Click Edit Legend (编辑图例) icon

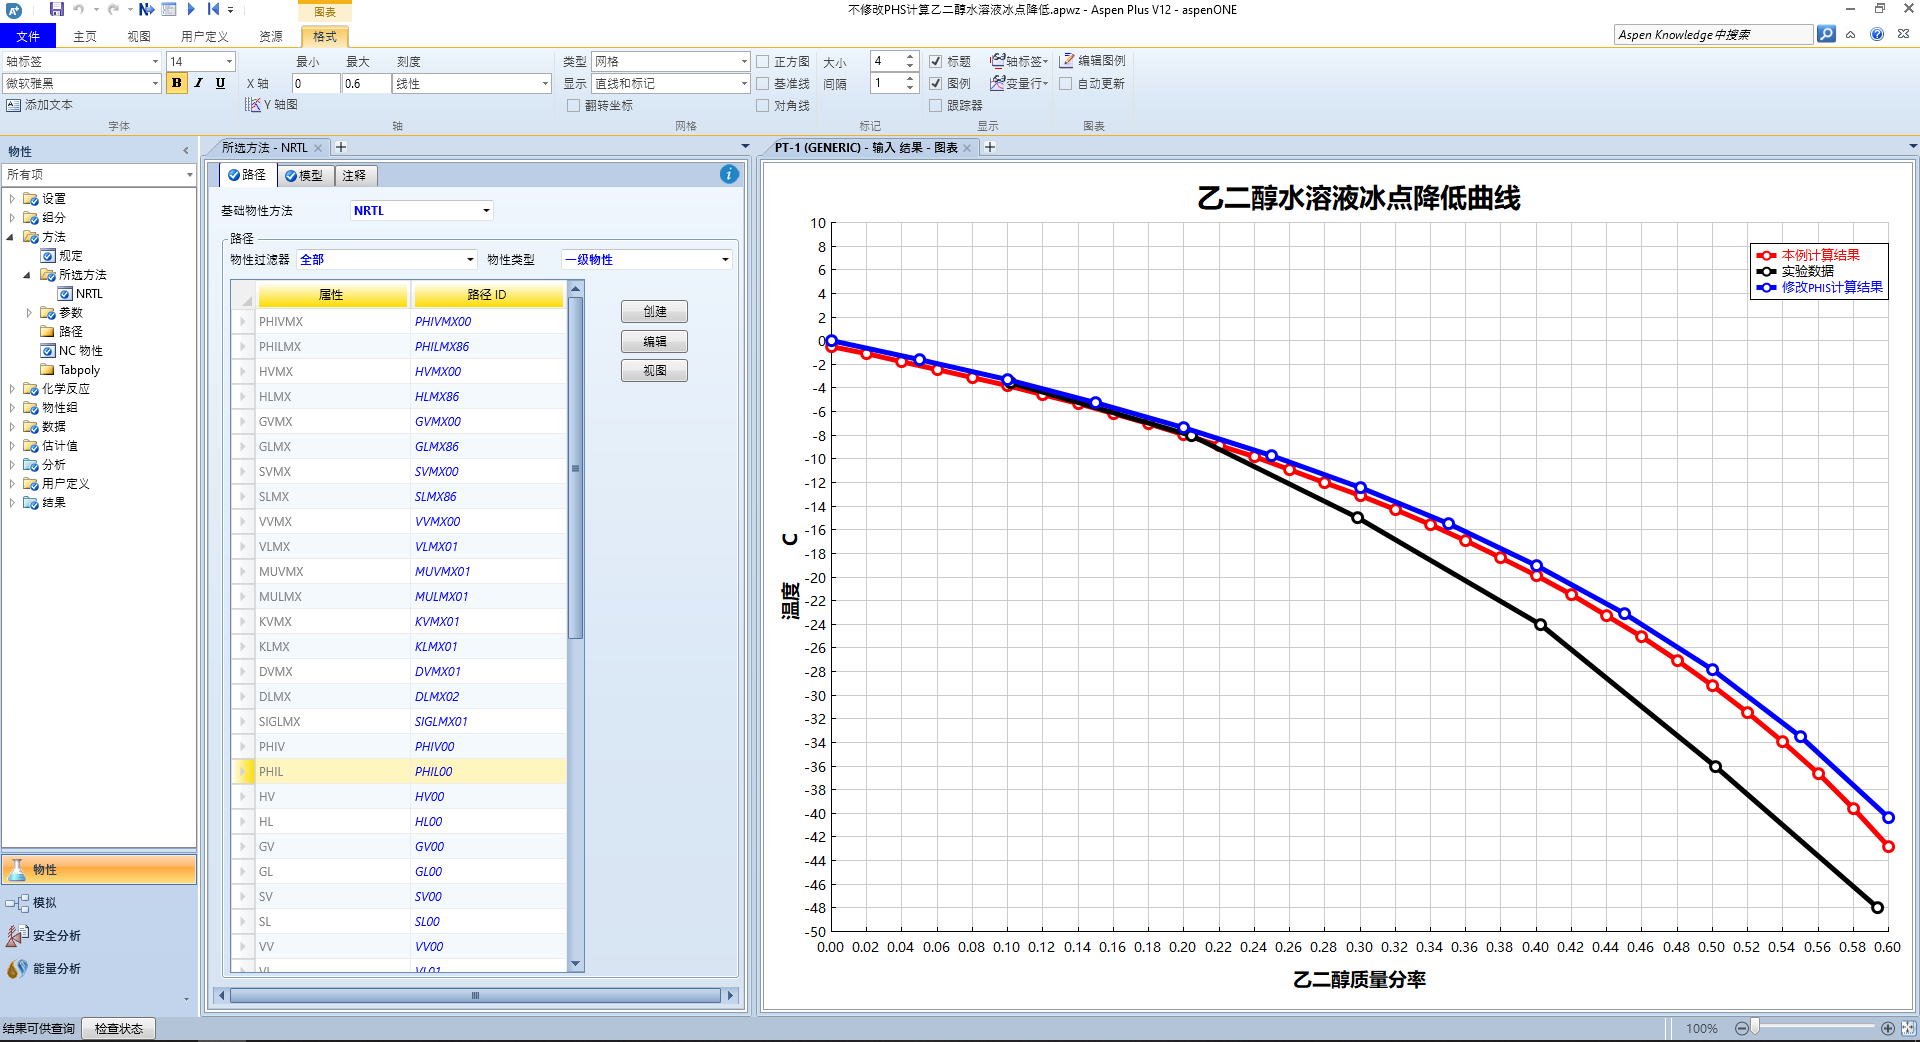pos(1067,61)
